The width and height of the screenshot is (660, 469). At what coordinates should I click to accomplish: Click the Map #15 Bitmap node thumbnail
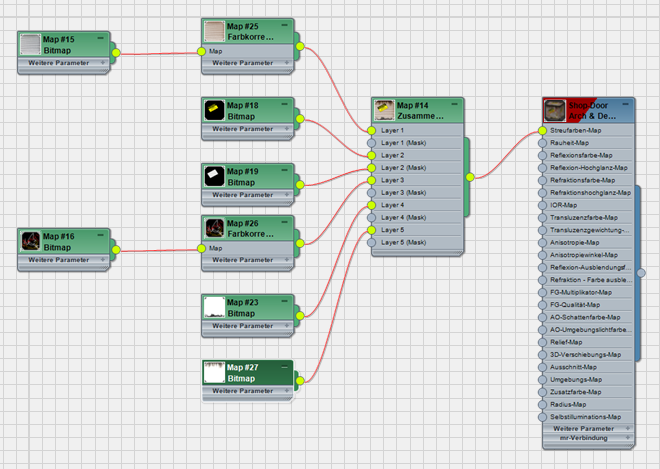point(30,45)
